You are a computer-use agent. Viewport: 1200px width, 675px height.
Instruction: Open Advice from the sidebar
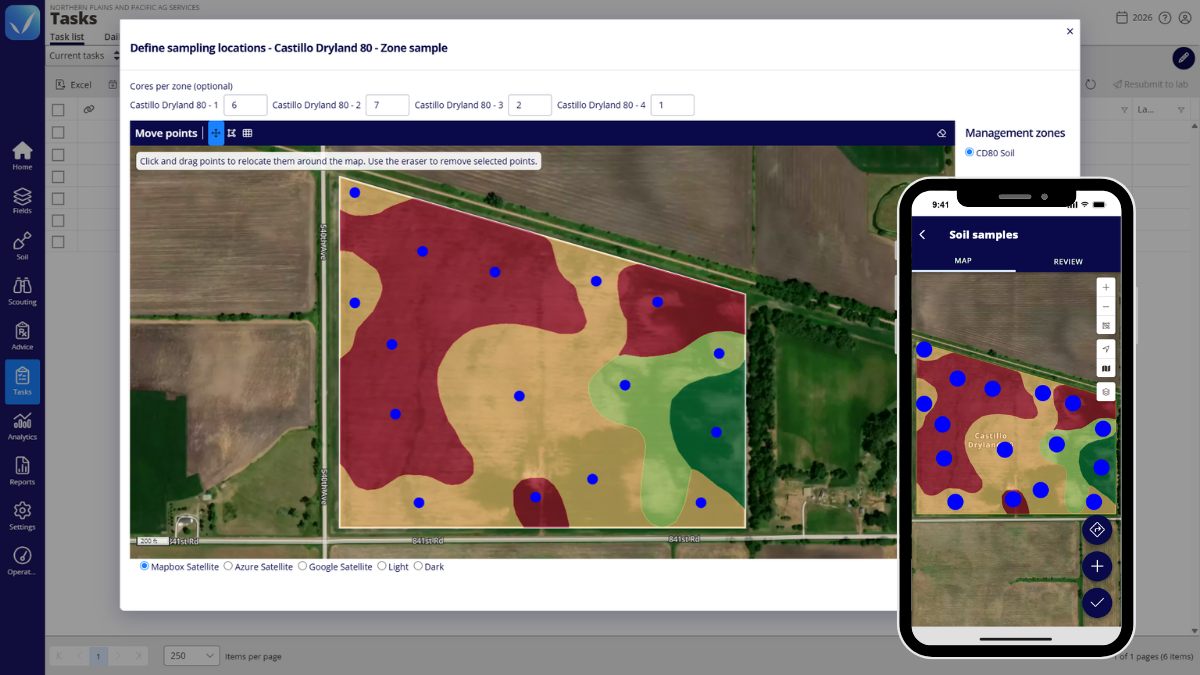pyautogui.click(x=22, y=336)
